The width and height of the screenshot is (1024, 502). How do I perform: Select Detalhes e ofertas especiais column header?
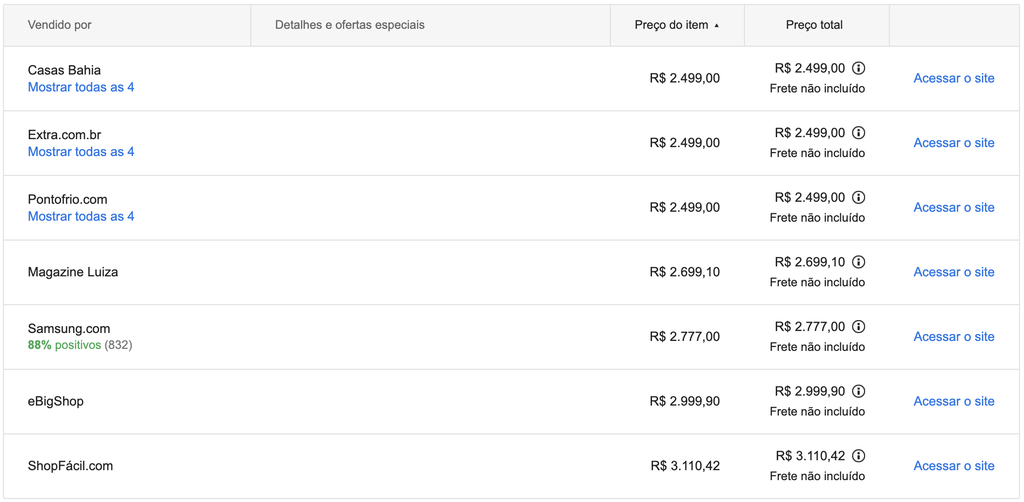tap(349, 25)
